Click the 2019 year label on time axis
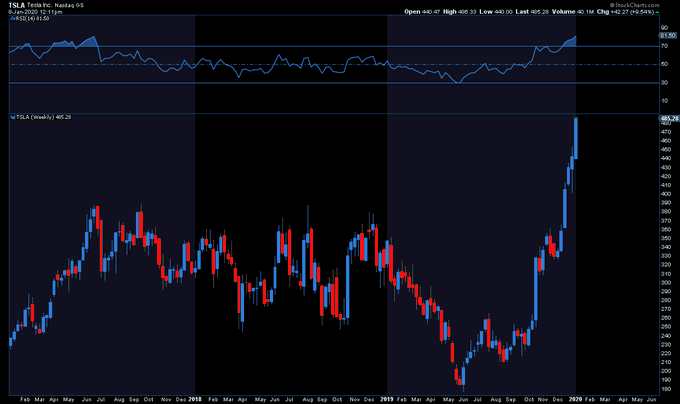Viewport: 680px width, 404px height. (x=387, y=399)
